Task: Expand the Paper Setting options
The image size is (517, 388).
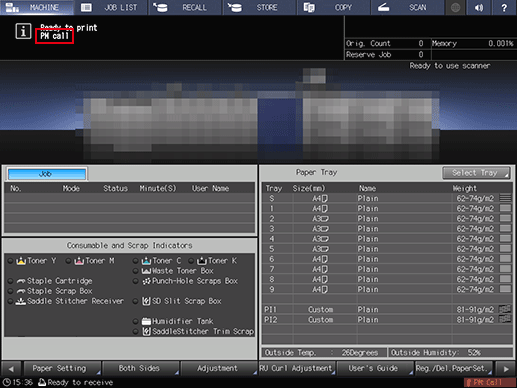Action: click(62, 368)
